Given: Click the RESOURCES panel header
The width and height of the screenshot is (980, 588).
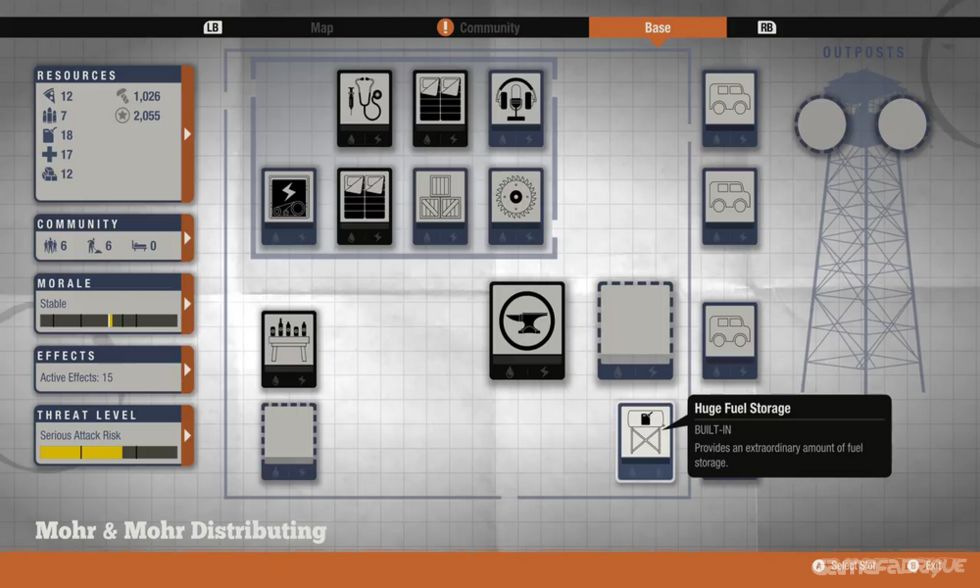Looking at the screenshot, I should coord(108,75).
